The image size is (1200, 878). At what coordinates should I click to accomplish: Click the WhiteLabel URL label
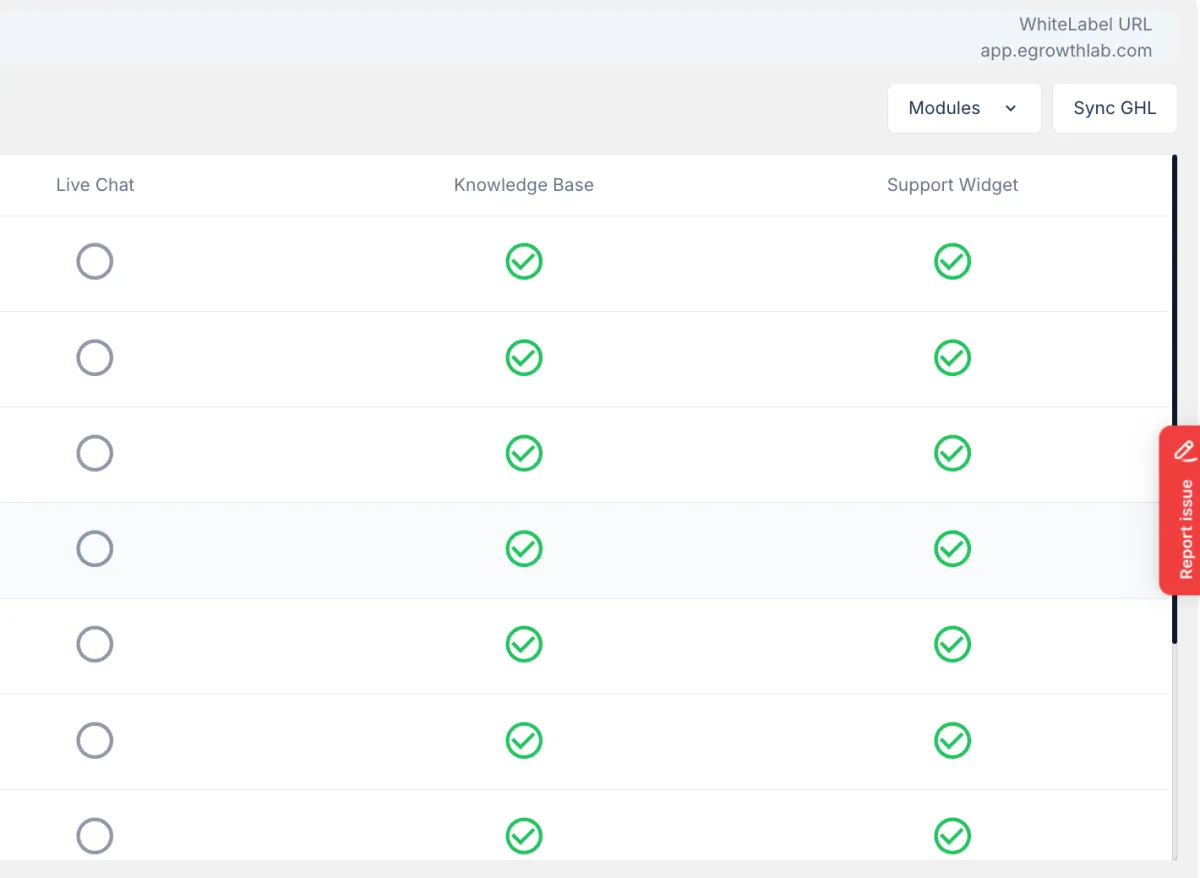pos(1085,24)
